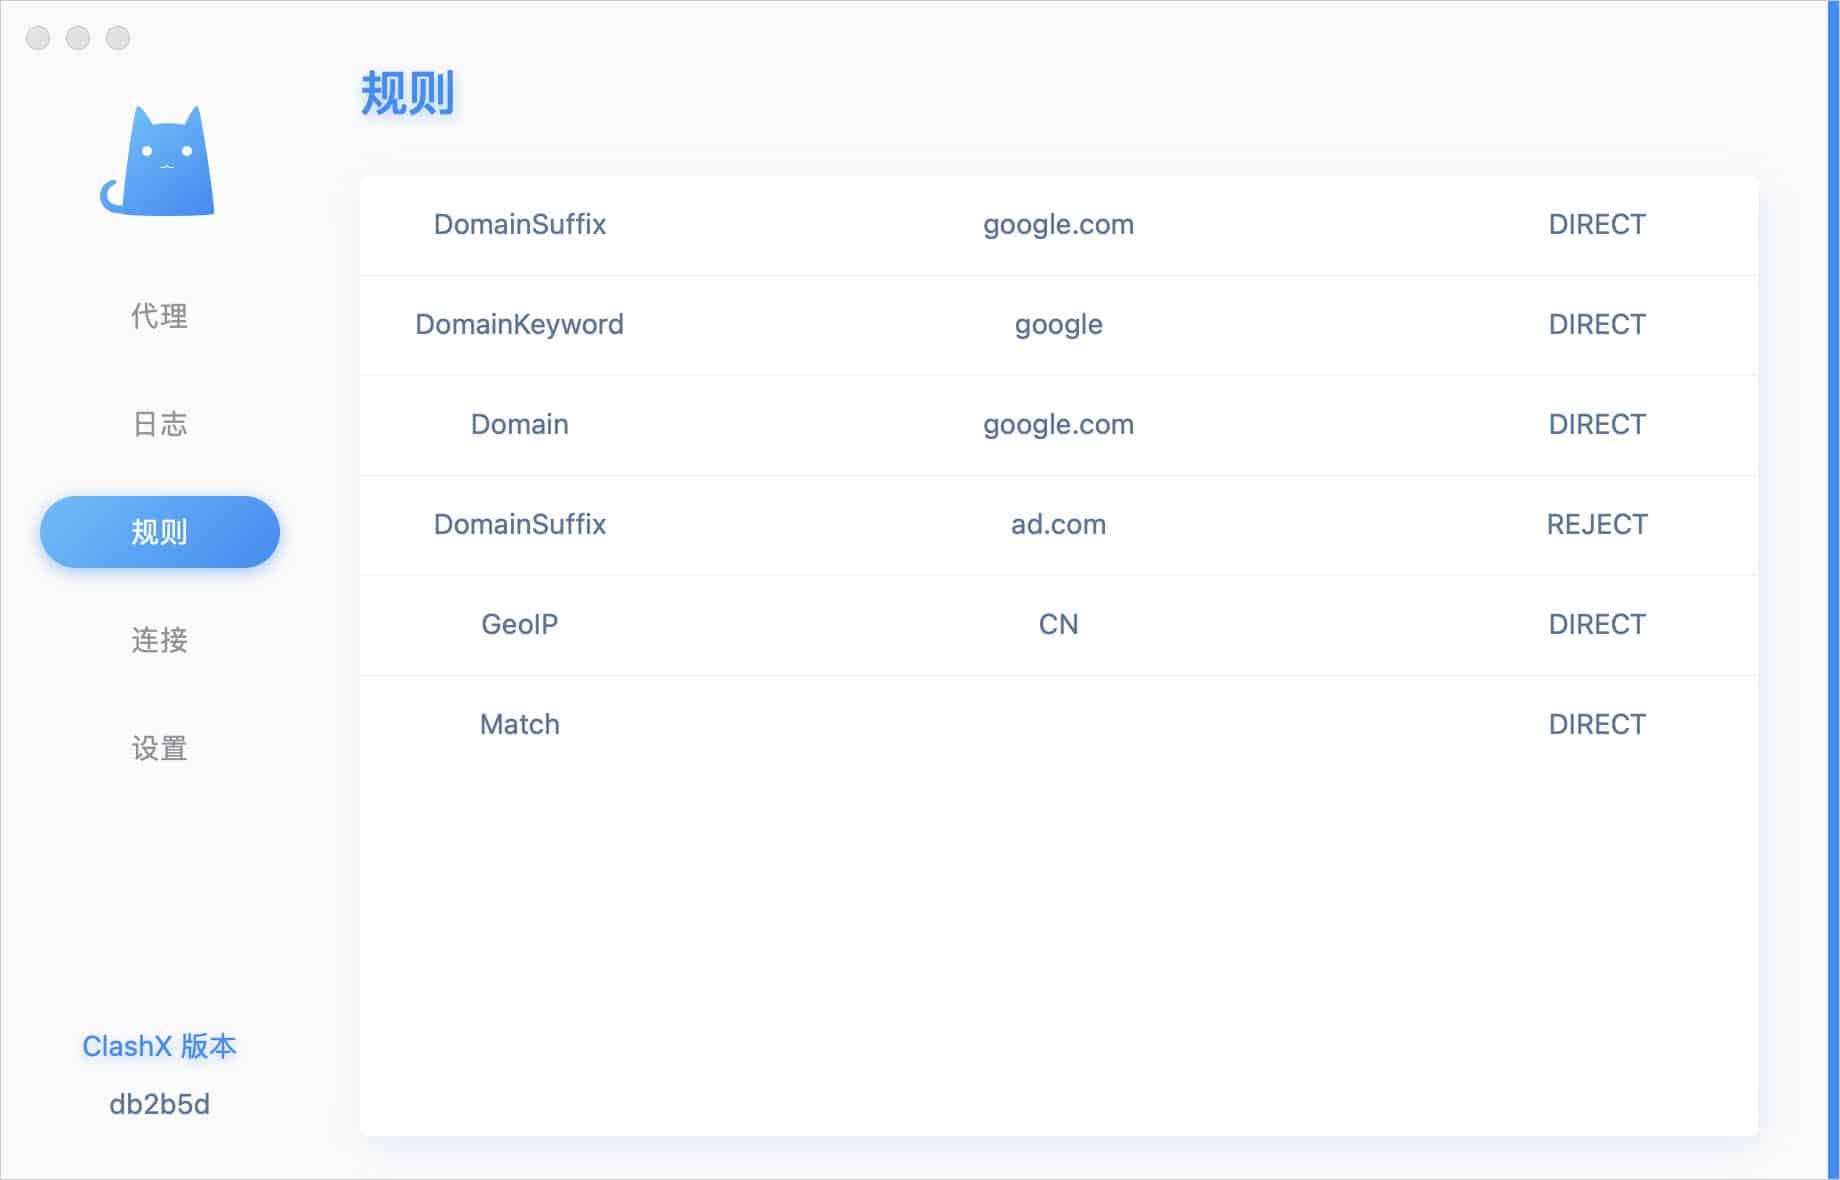Click the Domain rule type cell

point(519,424)
